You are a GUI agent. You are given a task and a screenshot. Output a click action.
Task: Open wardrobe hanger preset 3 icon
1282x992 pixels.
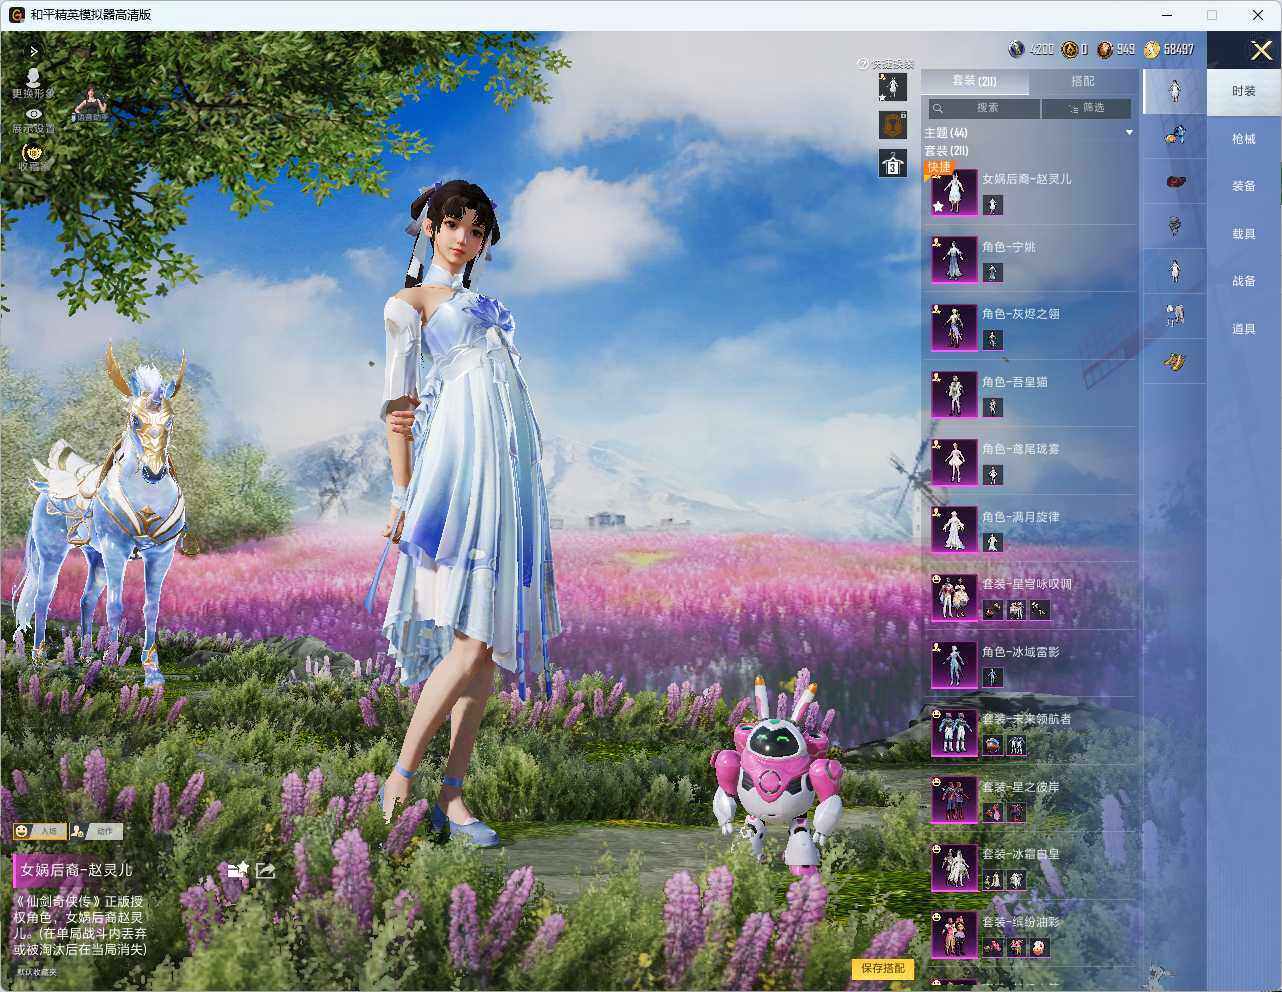(892, 163)
